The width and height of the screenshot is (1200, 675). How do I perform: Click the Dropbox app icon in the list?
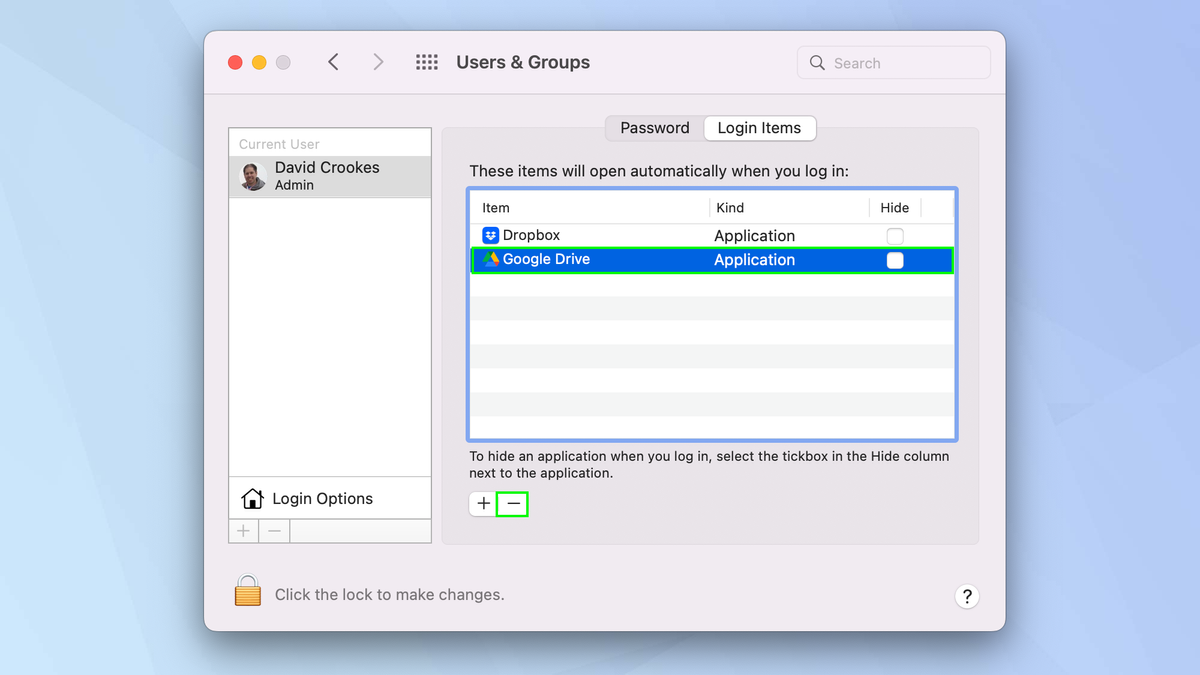click(x=490, y=235)
